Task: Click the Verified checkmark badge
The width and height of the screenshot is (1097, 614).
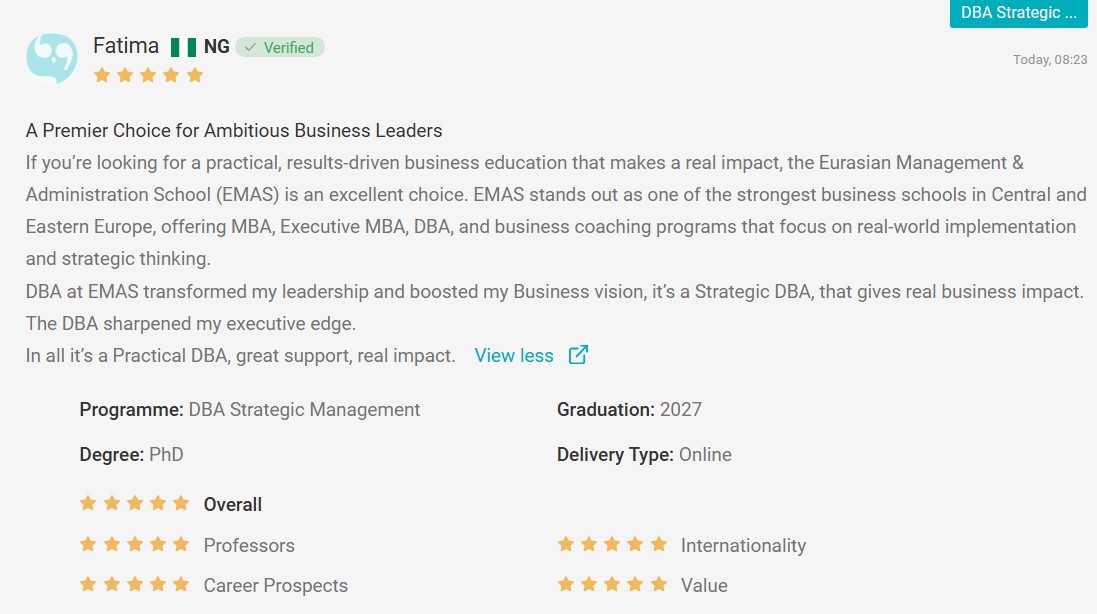Action: coord(280,48)
